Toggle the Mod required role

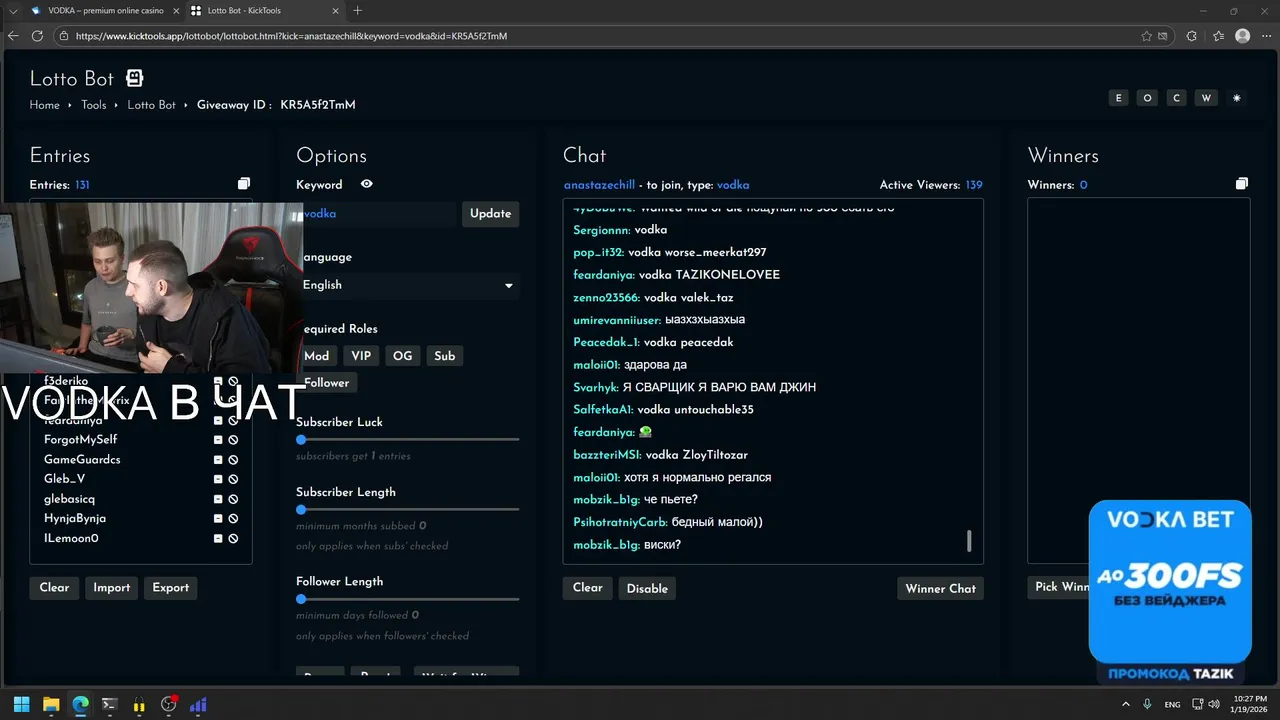click(x=316, y=356)
